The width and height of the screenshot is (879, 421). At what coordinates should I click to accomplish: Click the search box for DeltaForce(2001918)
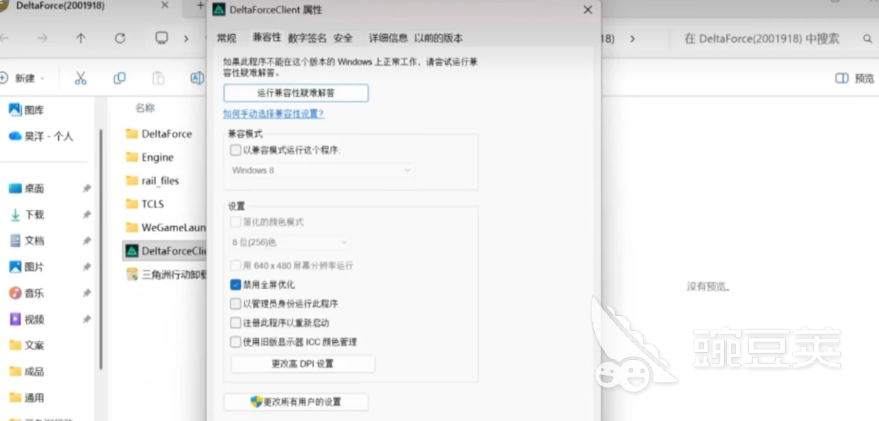762,38
